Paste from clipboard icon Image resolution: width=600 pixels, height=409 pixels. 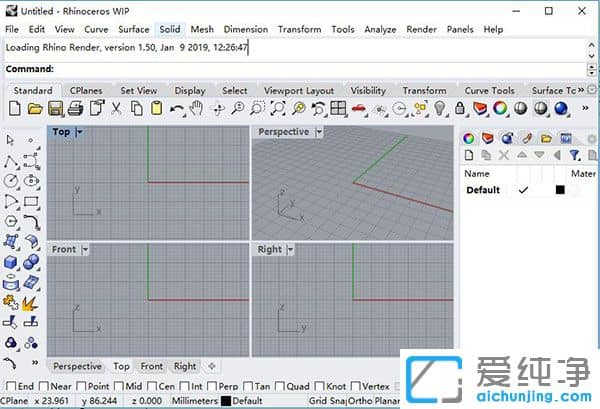click(x=157, y=109)
